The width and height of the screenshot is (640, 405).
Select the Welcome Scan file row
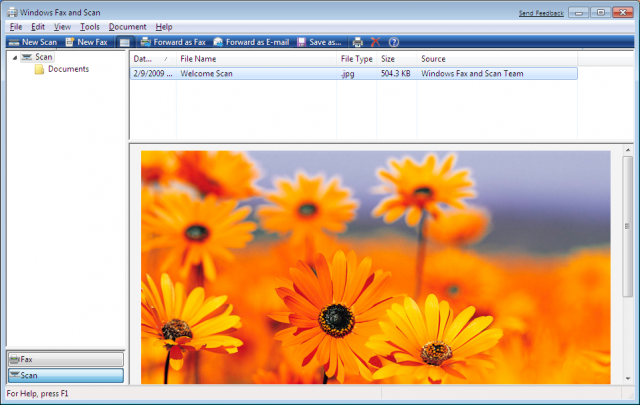coord(353,73)
